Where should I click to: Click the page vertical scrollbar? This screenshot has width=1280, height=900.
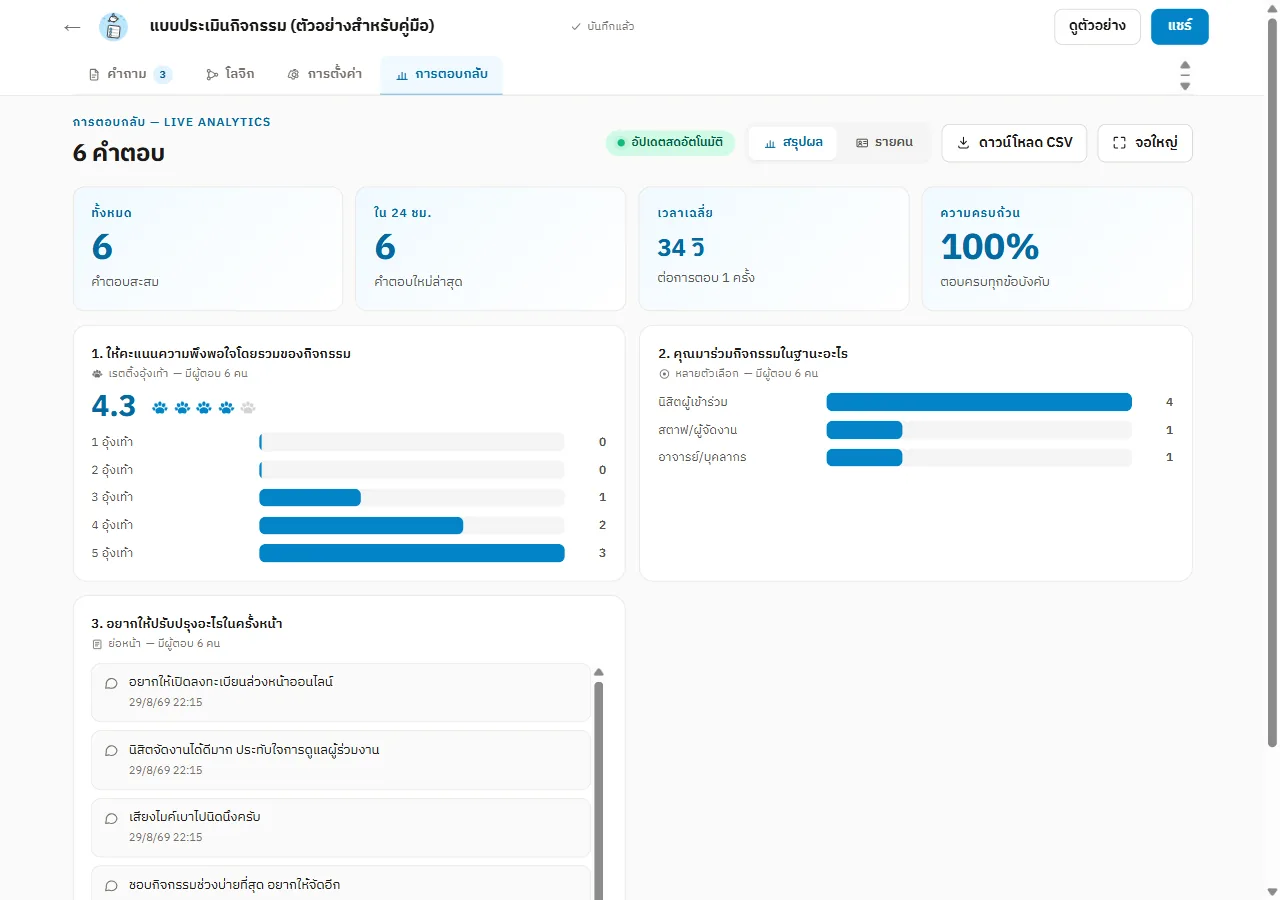point(1272,382)
